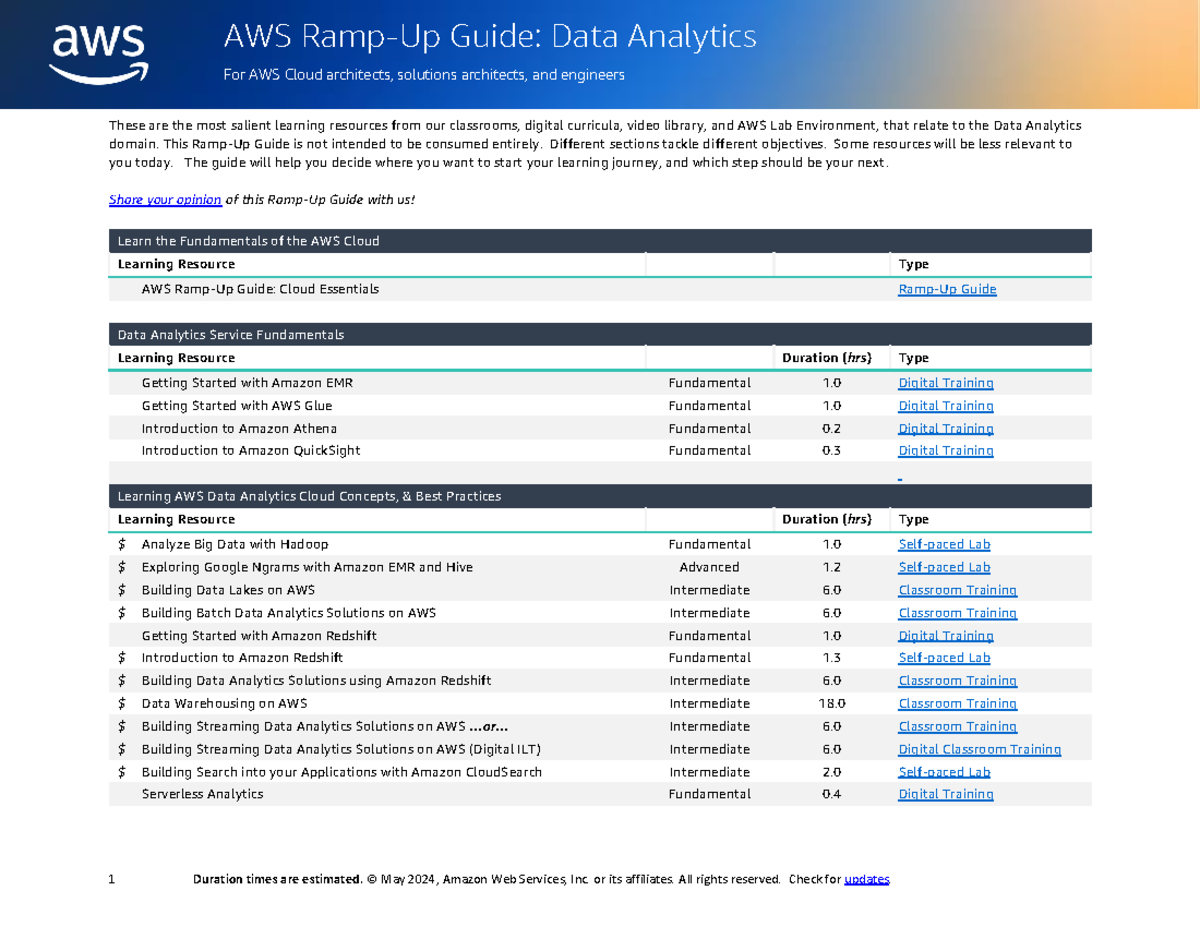Click the dollar sign beside Analyze Big Data with Hadoop
This screenshot has width=1200, height=927.
(x=120, y=544)
